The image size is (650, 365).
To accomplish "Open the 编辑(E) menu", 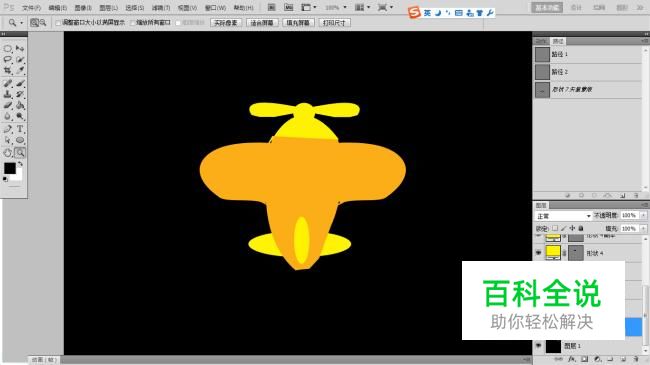I will (58, 8).
